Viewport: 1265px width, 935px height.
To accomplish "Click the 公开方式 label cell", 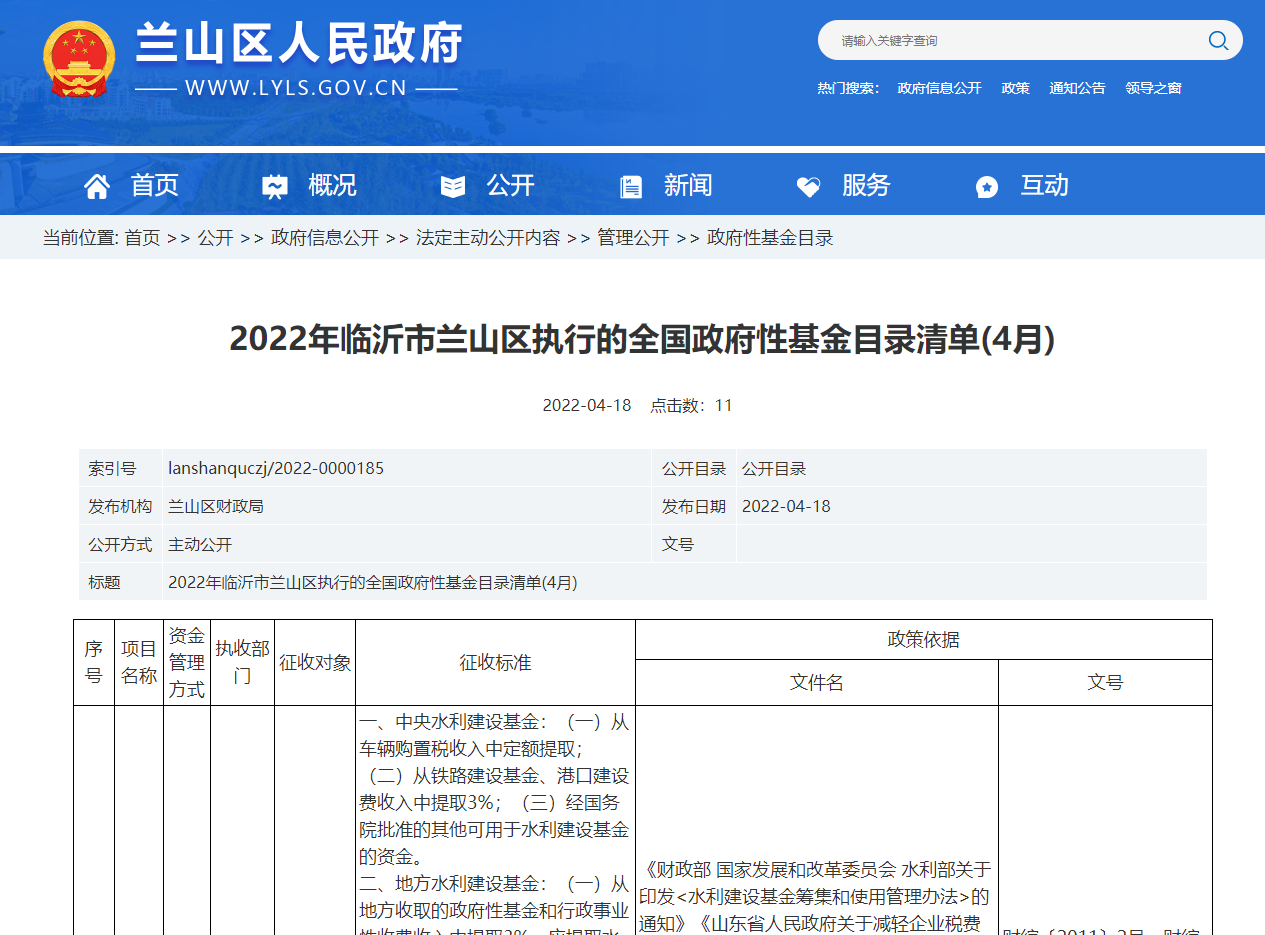I will pyautogui.click(x=120, y=544).
